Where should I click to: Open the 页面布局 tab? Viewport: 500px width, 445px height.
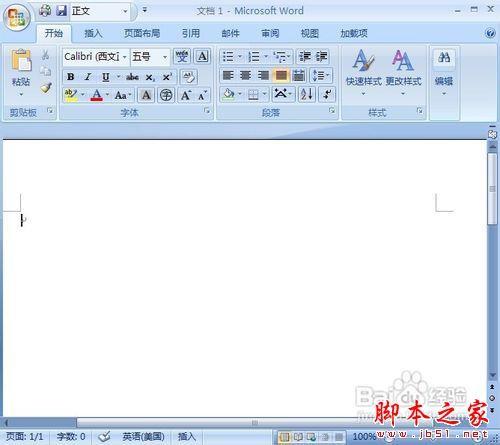click(x=142, y=33)
